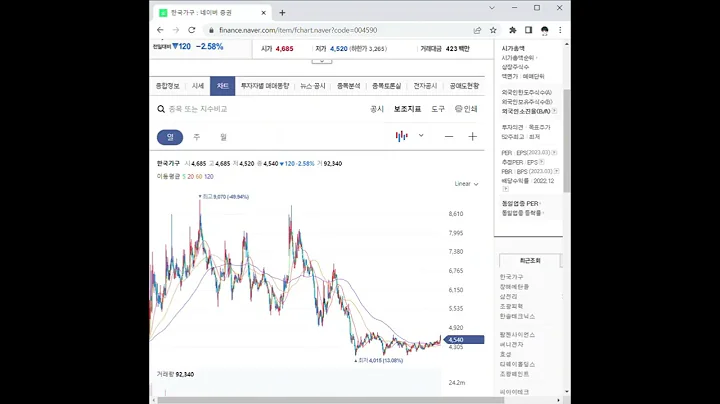Image resolution: width=720 pixels, height=404 pixels.
Task: Open the share page icon in address bar
Action: click(477, 30)
